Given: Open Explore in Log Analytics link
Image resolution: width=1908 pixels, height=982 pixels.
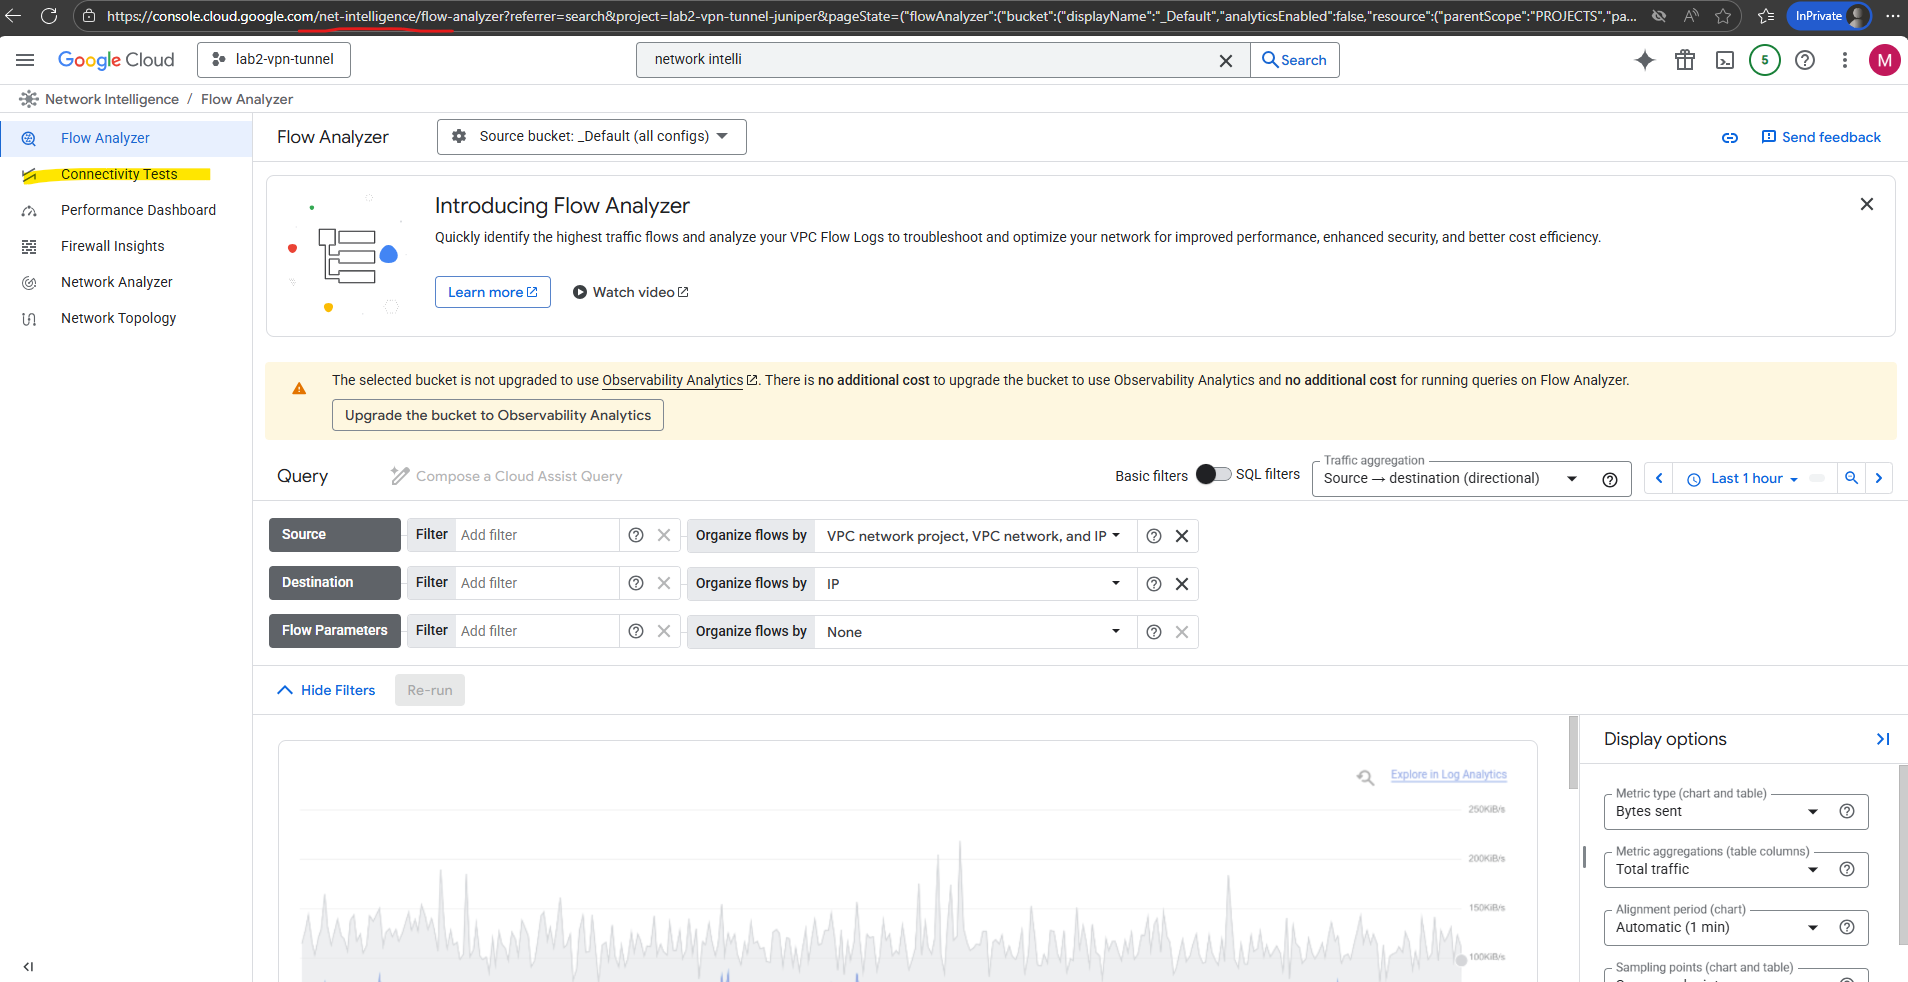Looking at the screenshot, I should pyautogui.click(x=1448, y=775).
